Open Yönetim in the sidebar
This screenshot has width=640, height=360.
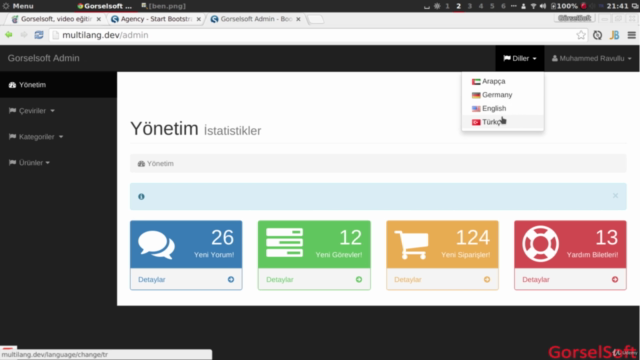click(58, 85)
